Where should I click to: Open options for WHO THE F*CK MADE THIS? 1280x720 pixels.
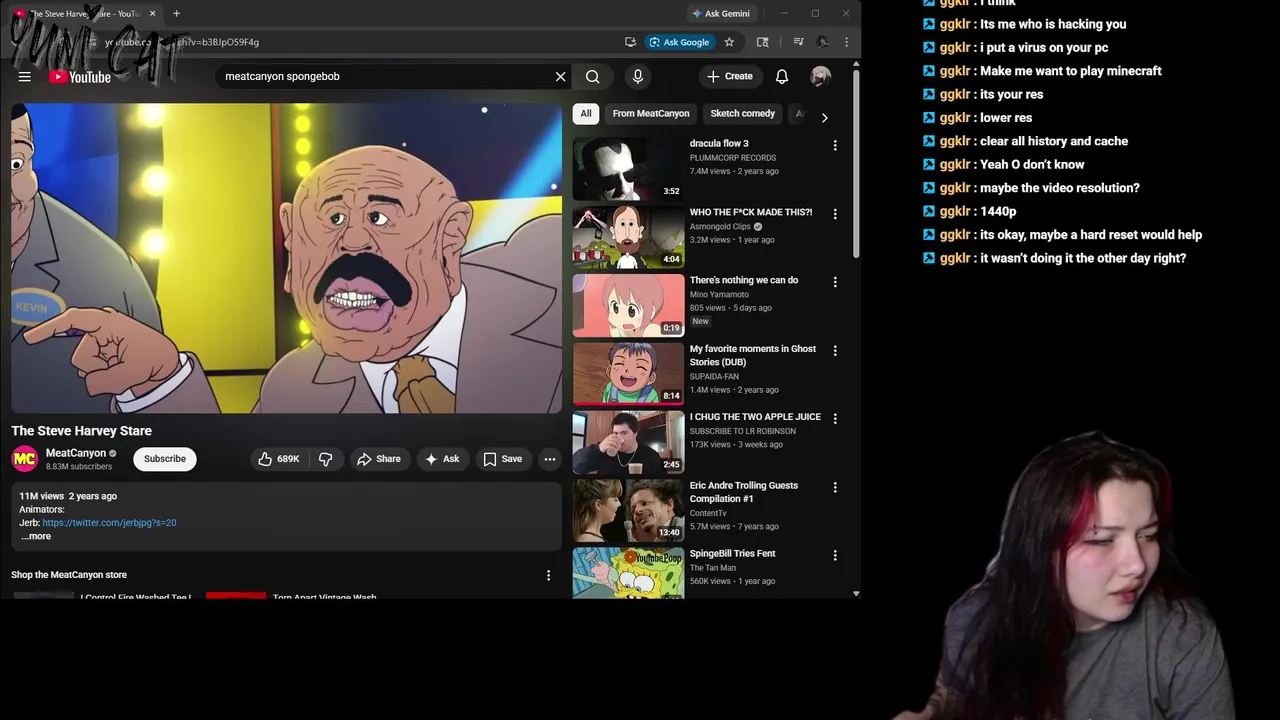[835, 214]
